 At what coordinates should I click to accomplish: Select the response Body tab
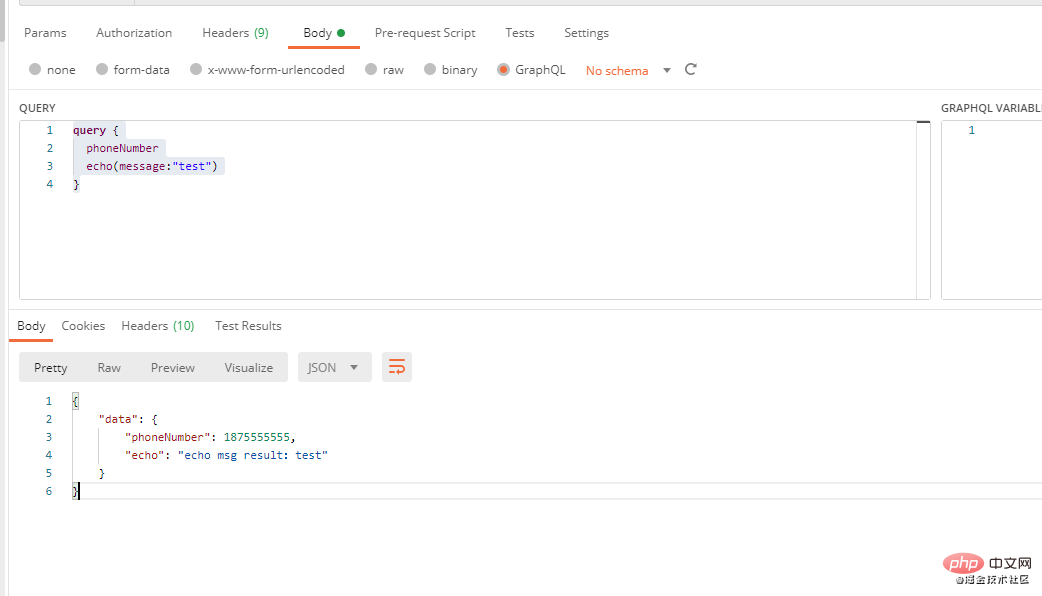(x=31, y=326)
